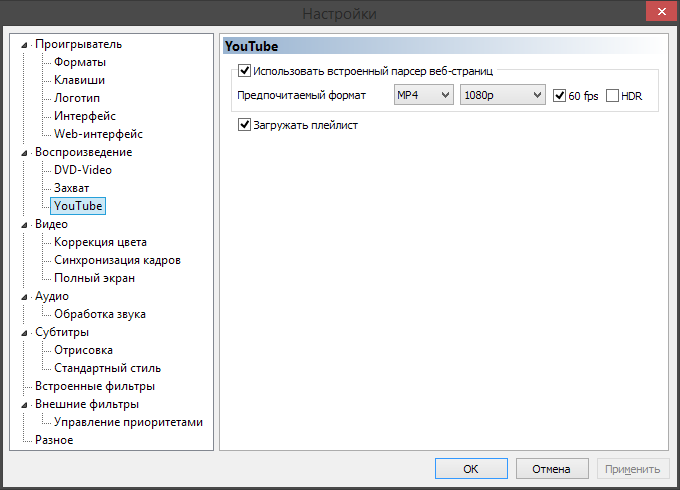Enable the HDR checkbox

click(x=612, y=96)
